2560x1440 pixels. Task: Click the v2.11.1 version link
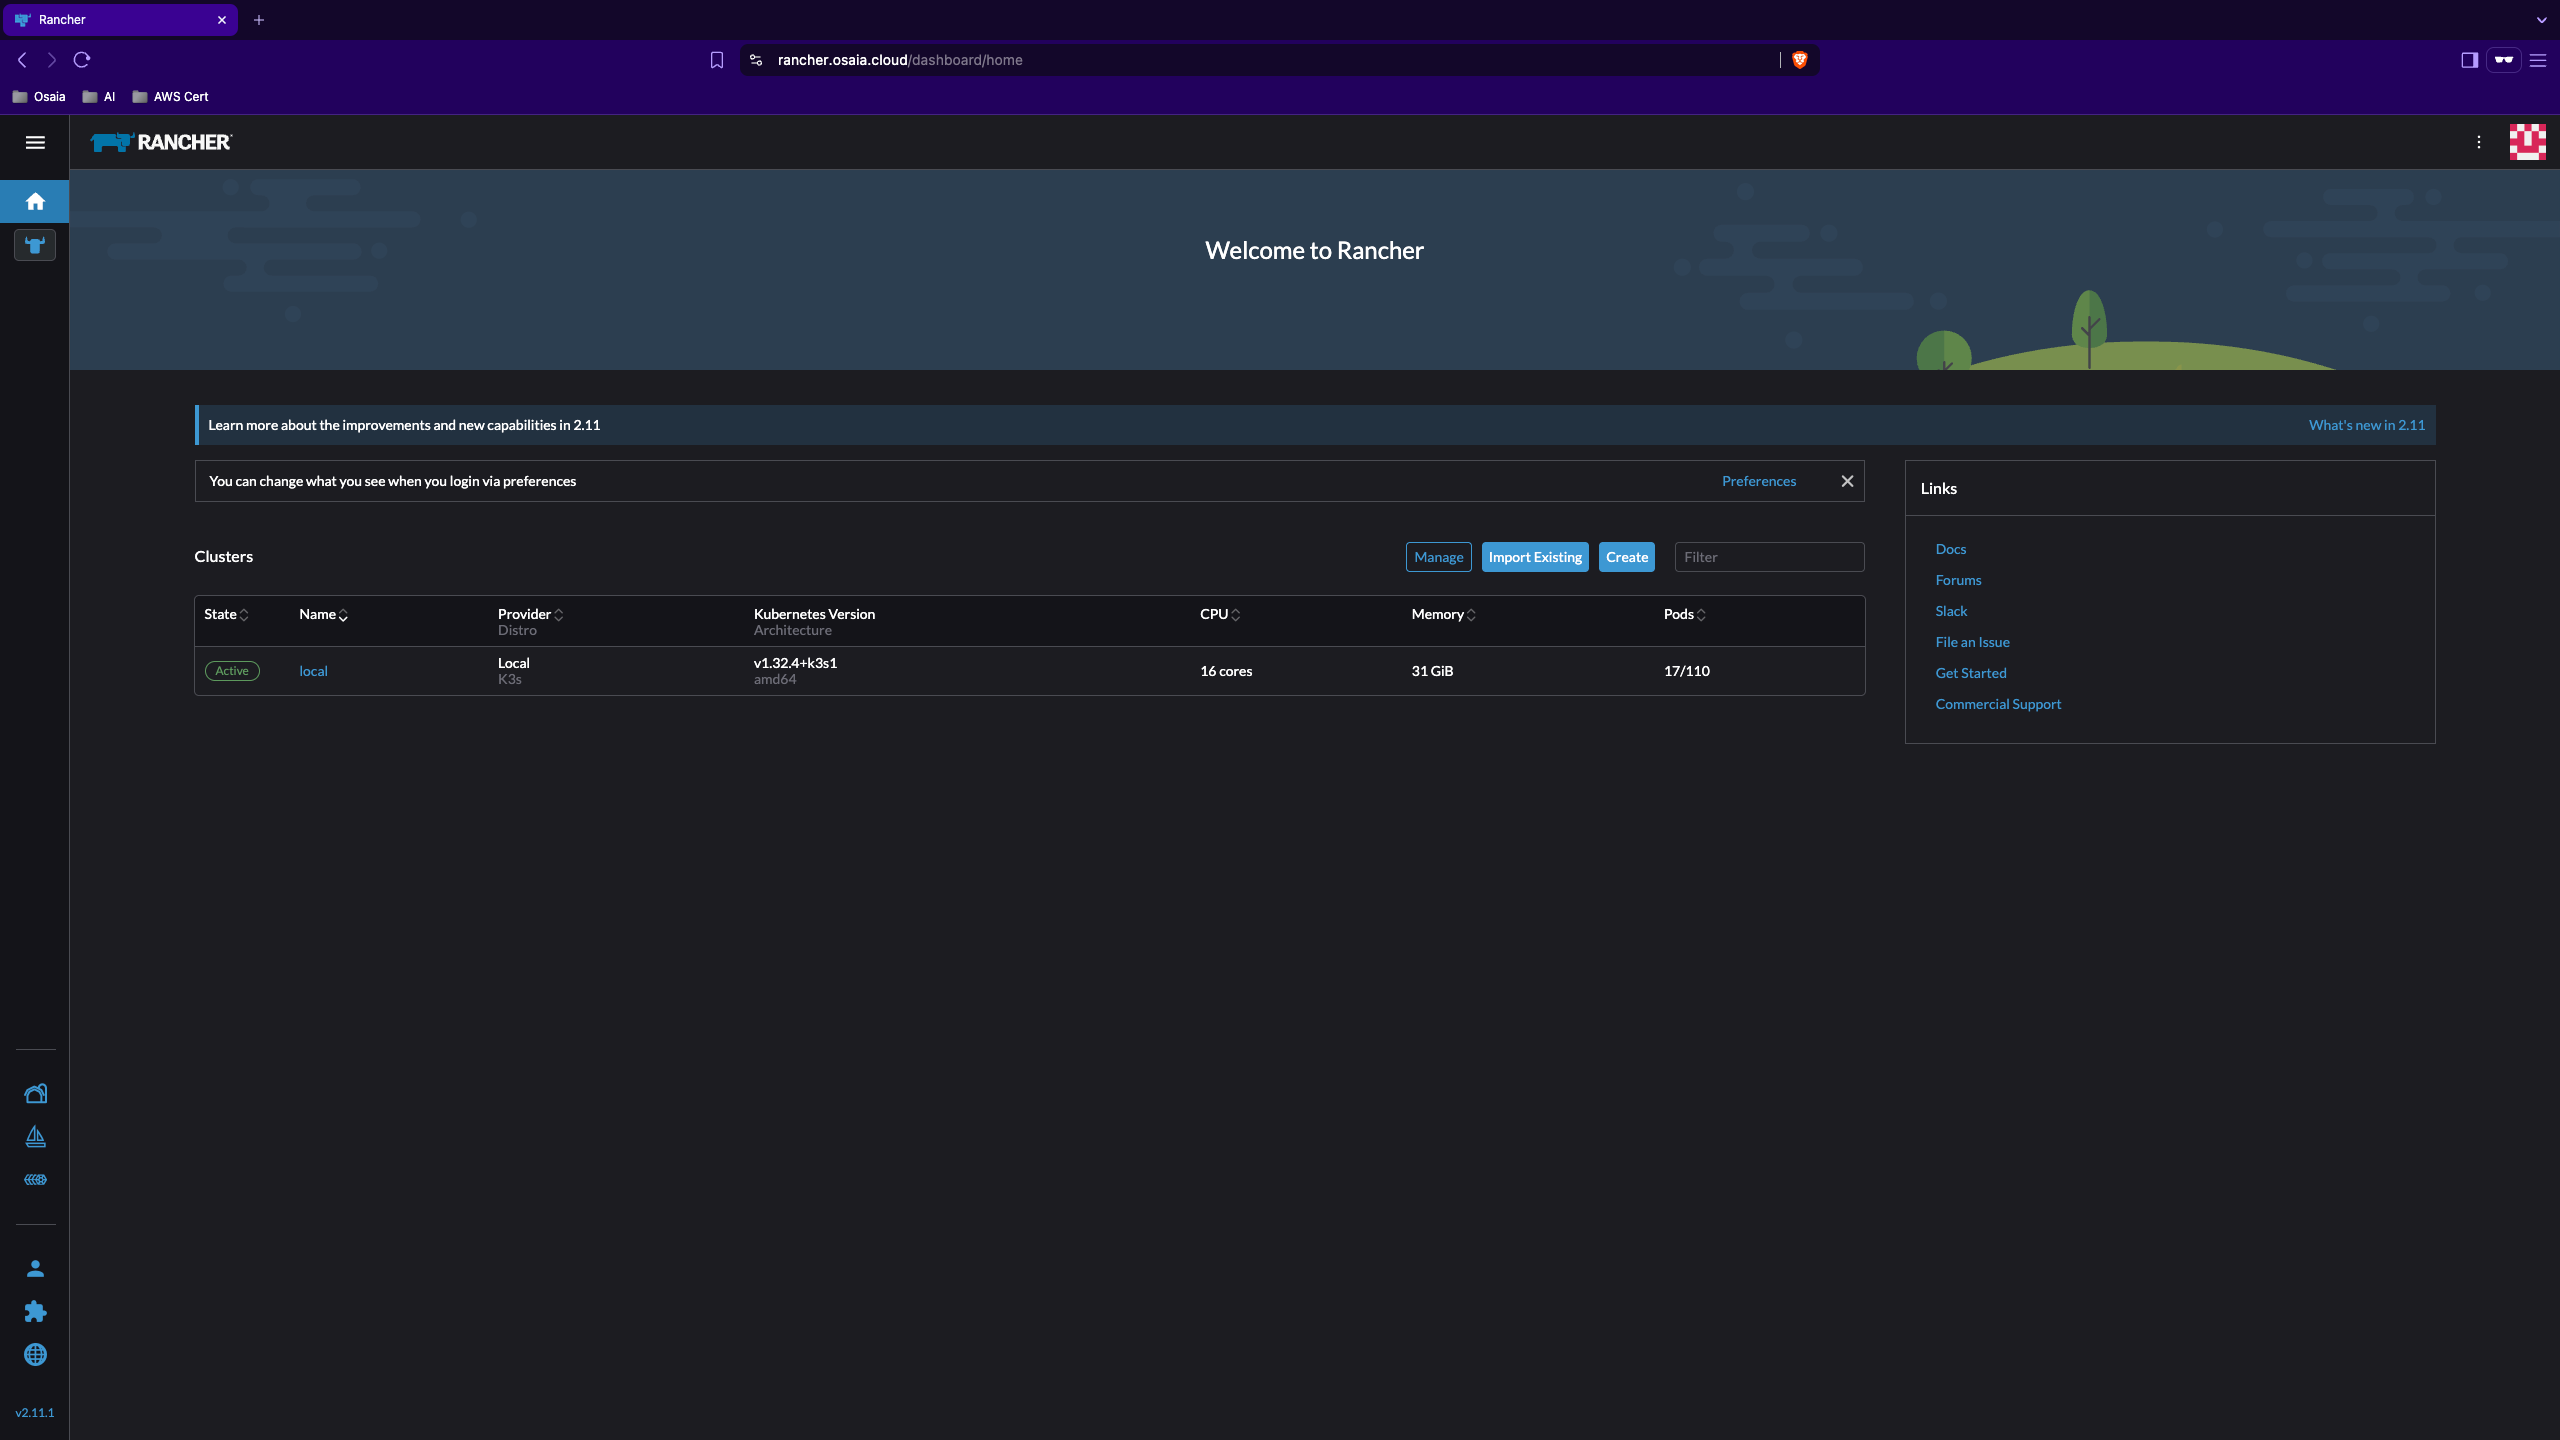pyautogui.click(x=35, y=1413)
